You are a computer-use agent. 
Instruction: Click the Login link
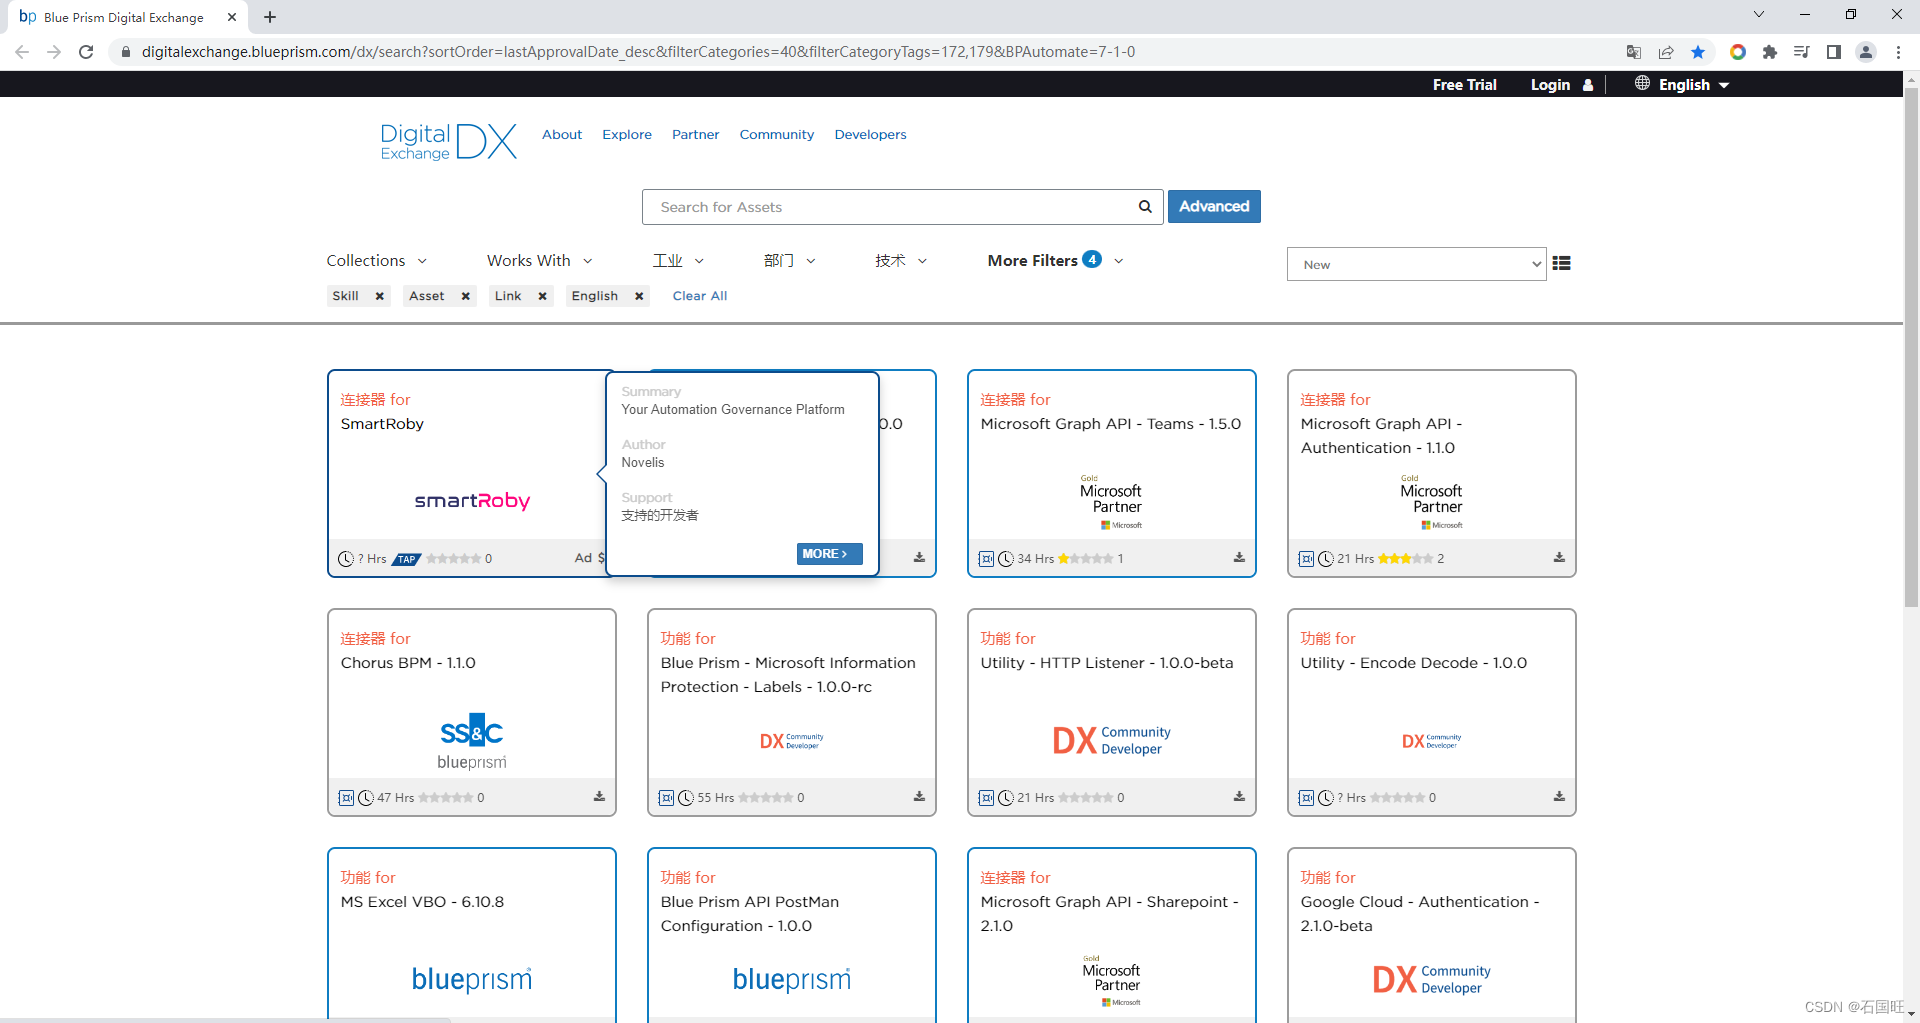1561,85
